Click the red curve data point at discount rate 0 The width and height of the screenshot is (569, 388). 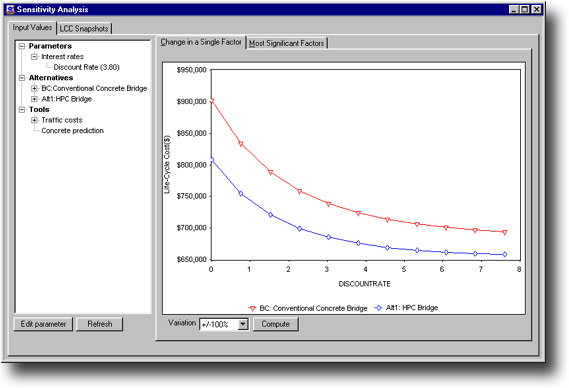click(x=212, y=101)
